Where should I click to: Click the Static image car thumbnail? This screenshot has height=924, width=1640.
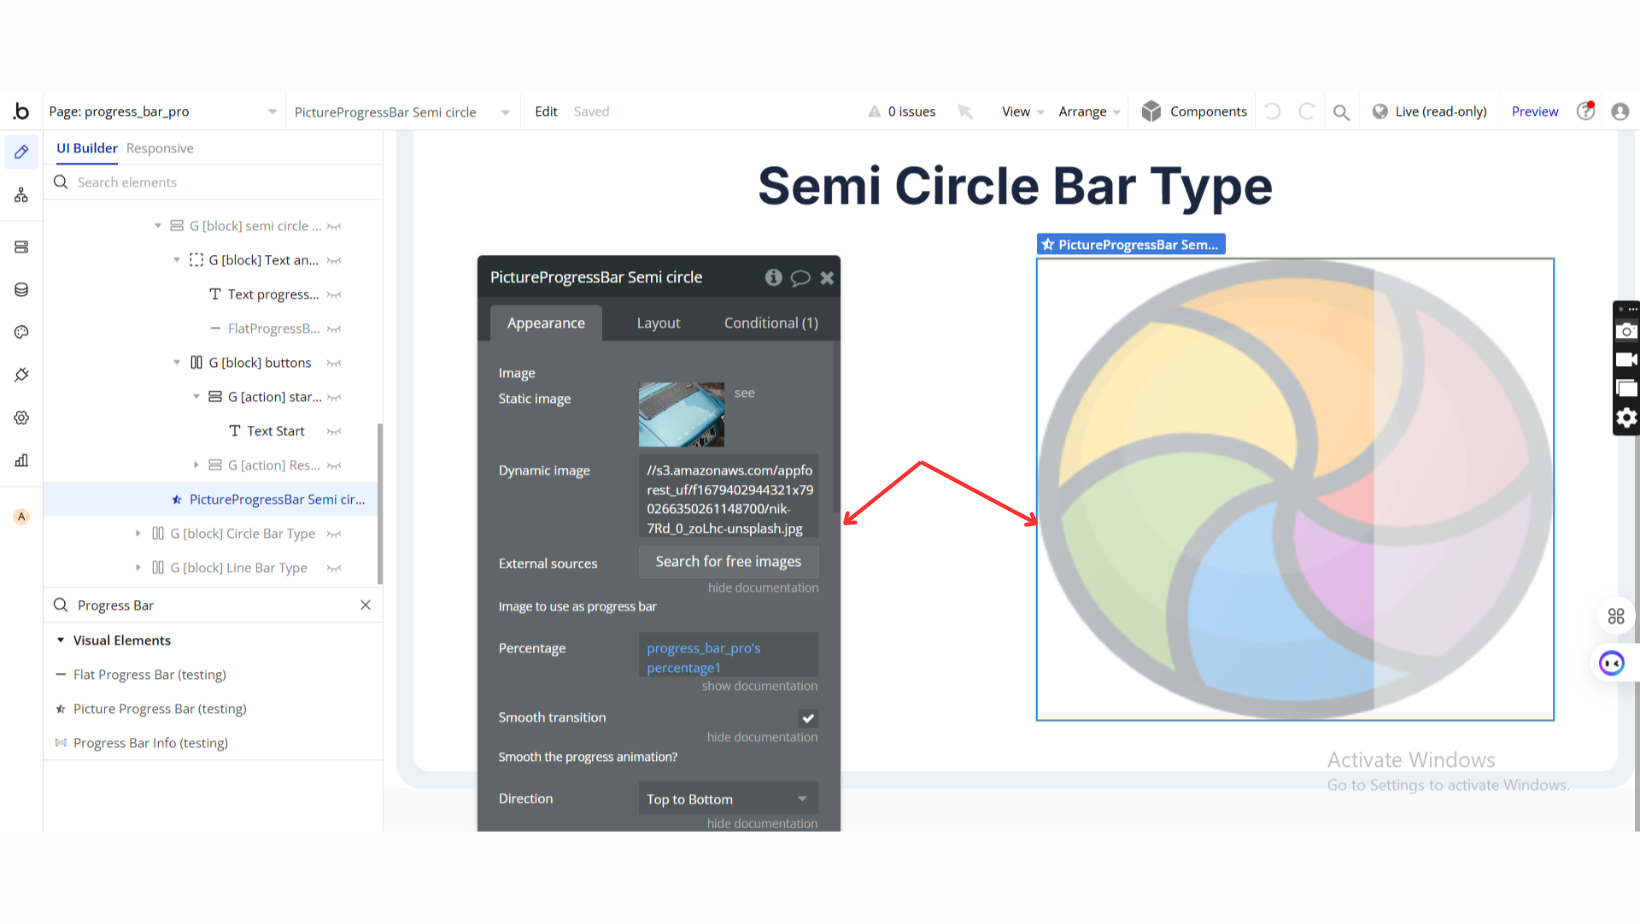click(681, 414)
